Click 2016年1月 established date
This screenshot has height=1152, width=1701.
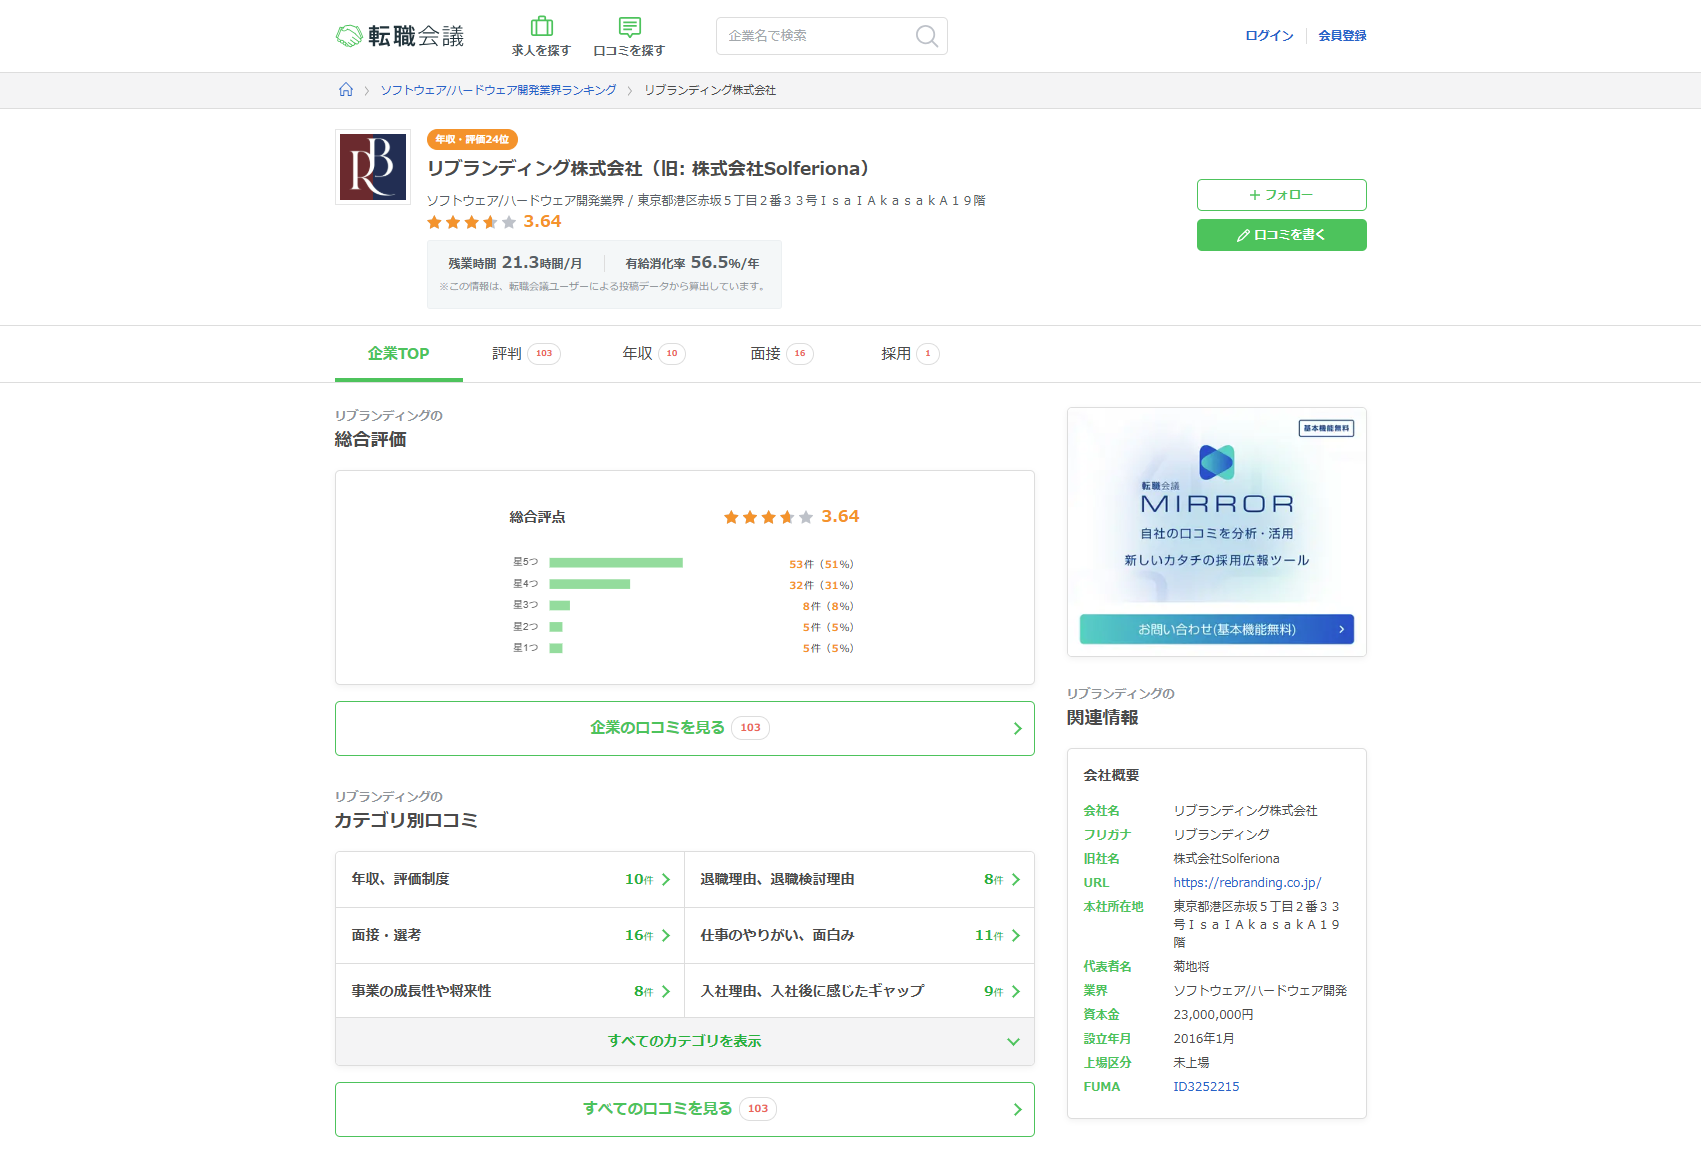tap(1204, 1039)
